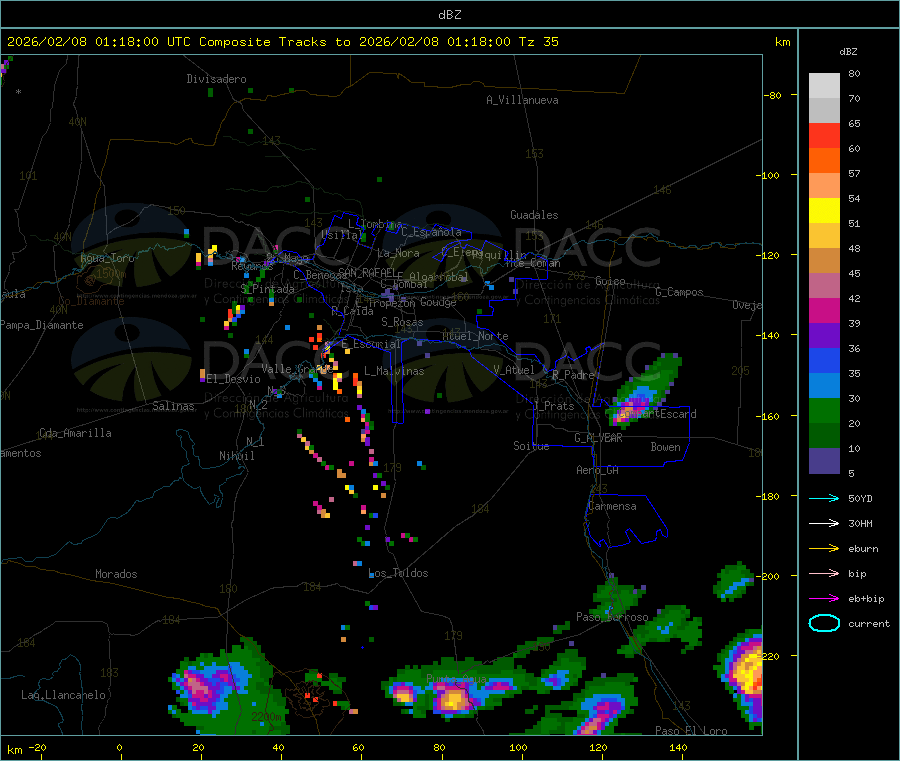Click the '-20' tick on the bottom km axis
The width and height of the screenshot is (900, 761).
click(38, 747)
